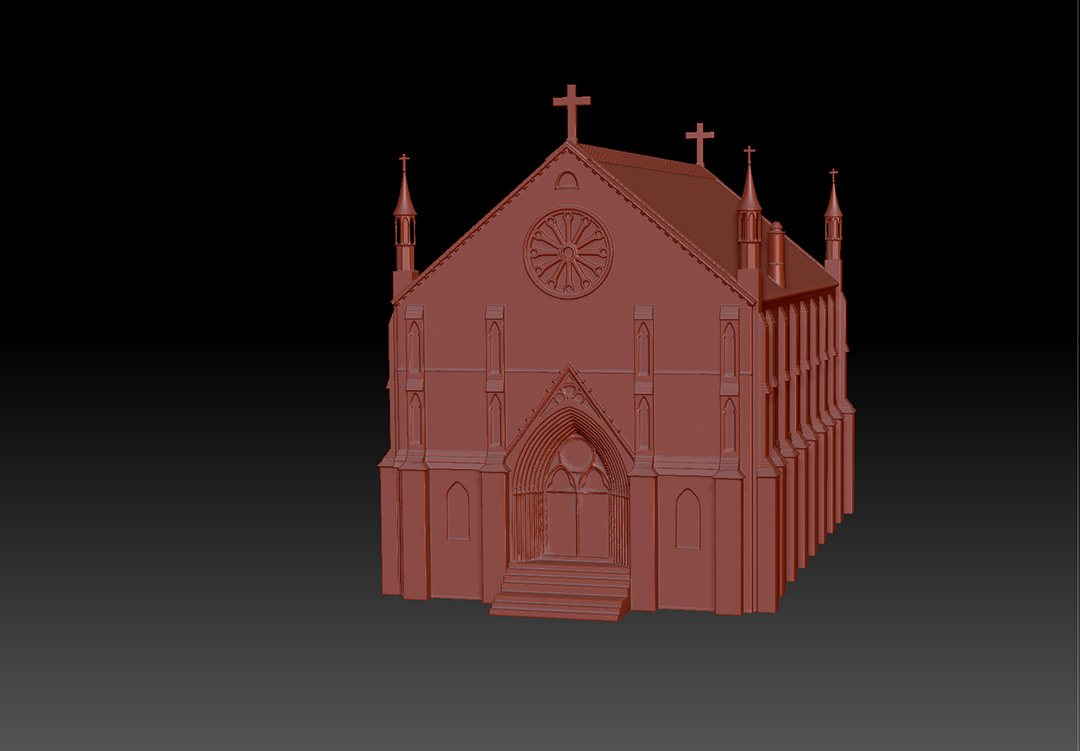Select the upper rightmost front lancet window
The image size is (1080, 751).
(x=729, y=350)
